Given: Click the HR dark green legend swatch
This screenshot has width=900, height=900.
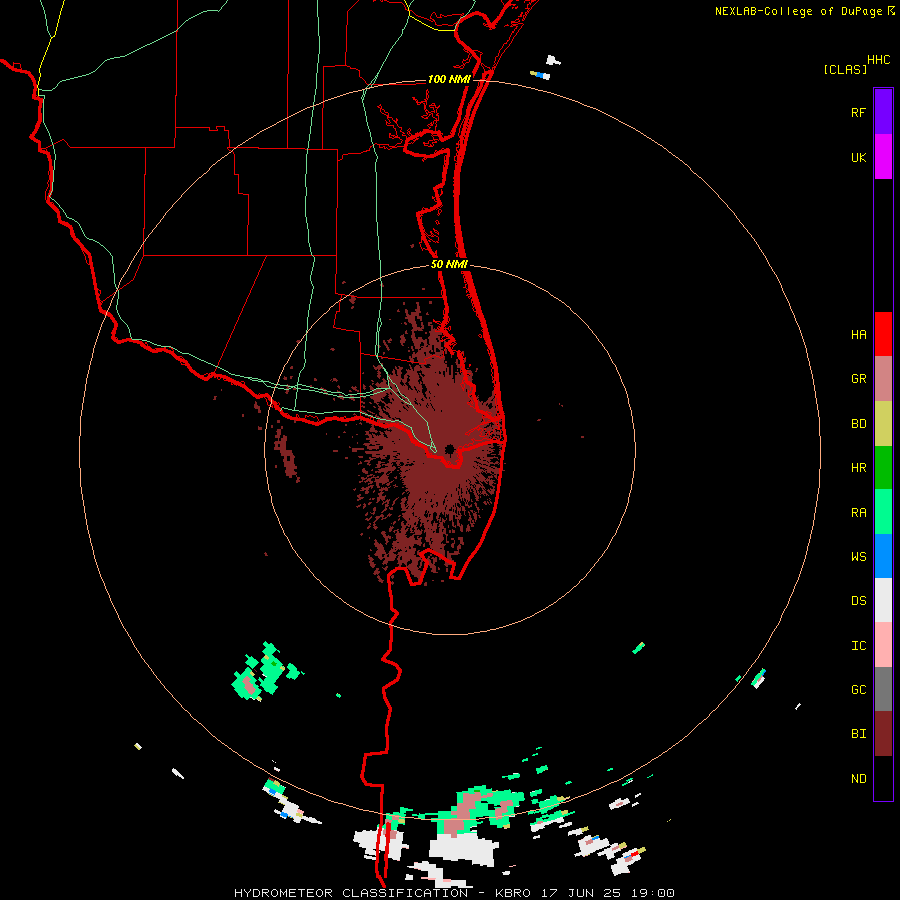Looking at the screenshot, I should pos(883,468).
